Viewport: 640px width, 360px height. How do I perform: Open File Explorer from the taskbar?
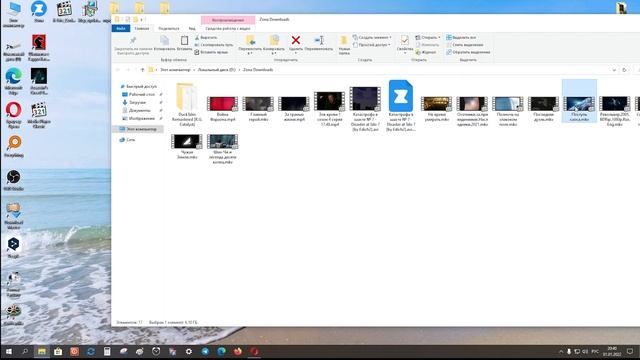tap(42, 351)
